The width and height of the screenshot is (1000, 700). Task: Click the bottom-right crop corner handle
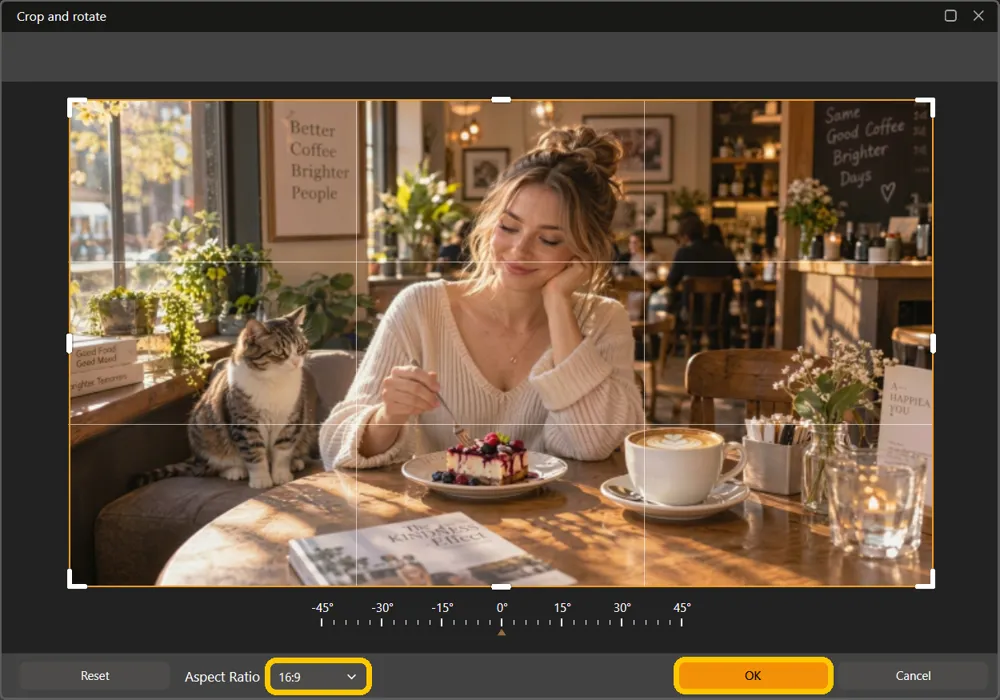tap(926, 580)
